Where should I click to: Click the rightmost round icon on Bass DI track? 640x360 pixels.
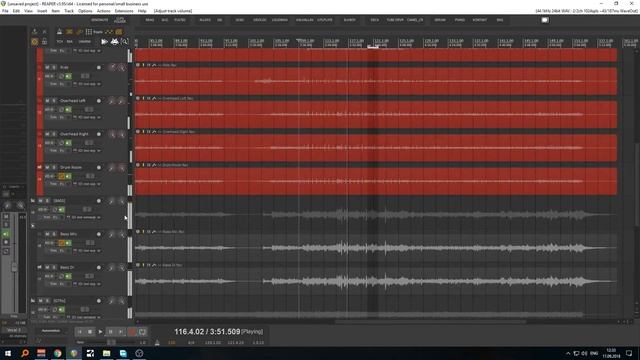tap(122, 268)
